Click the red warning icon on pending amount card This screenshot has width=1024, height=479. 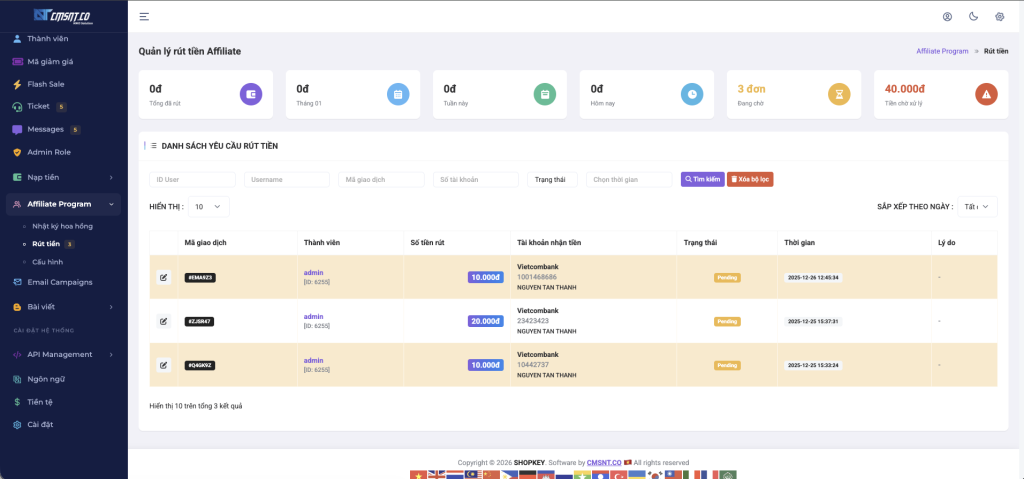(986, 94)
